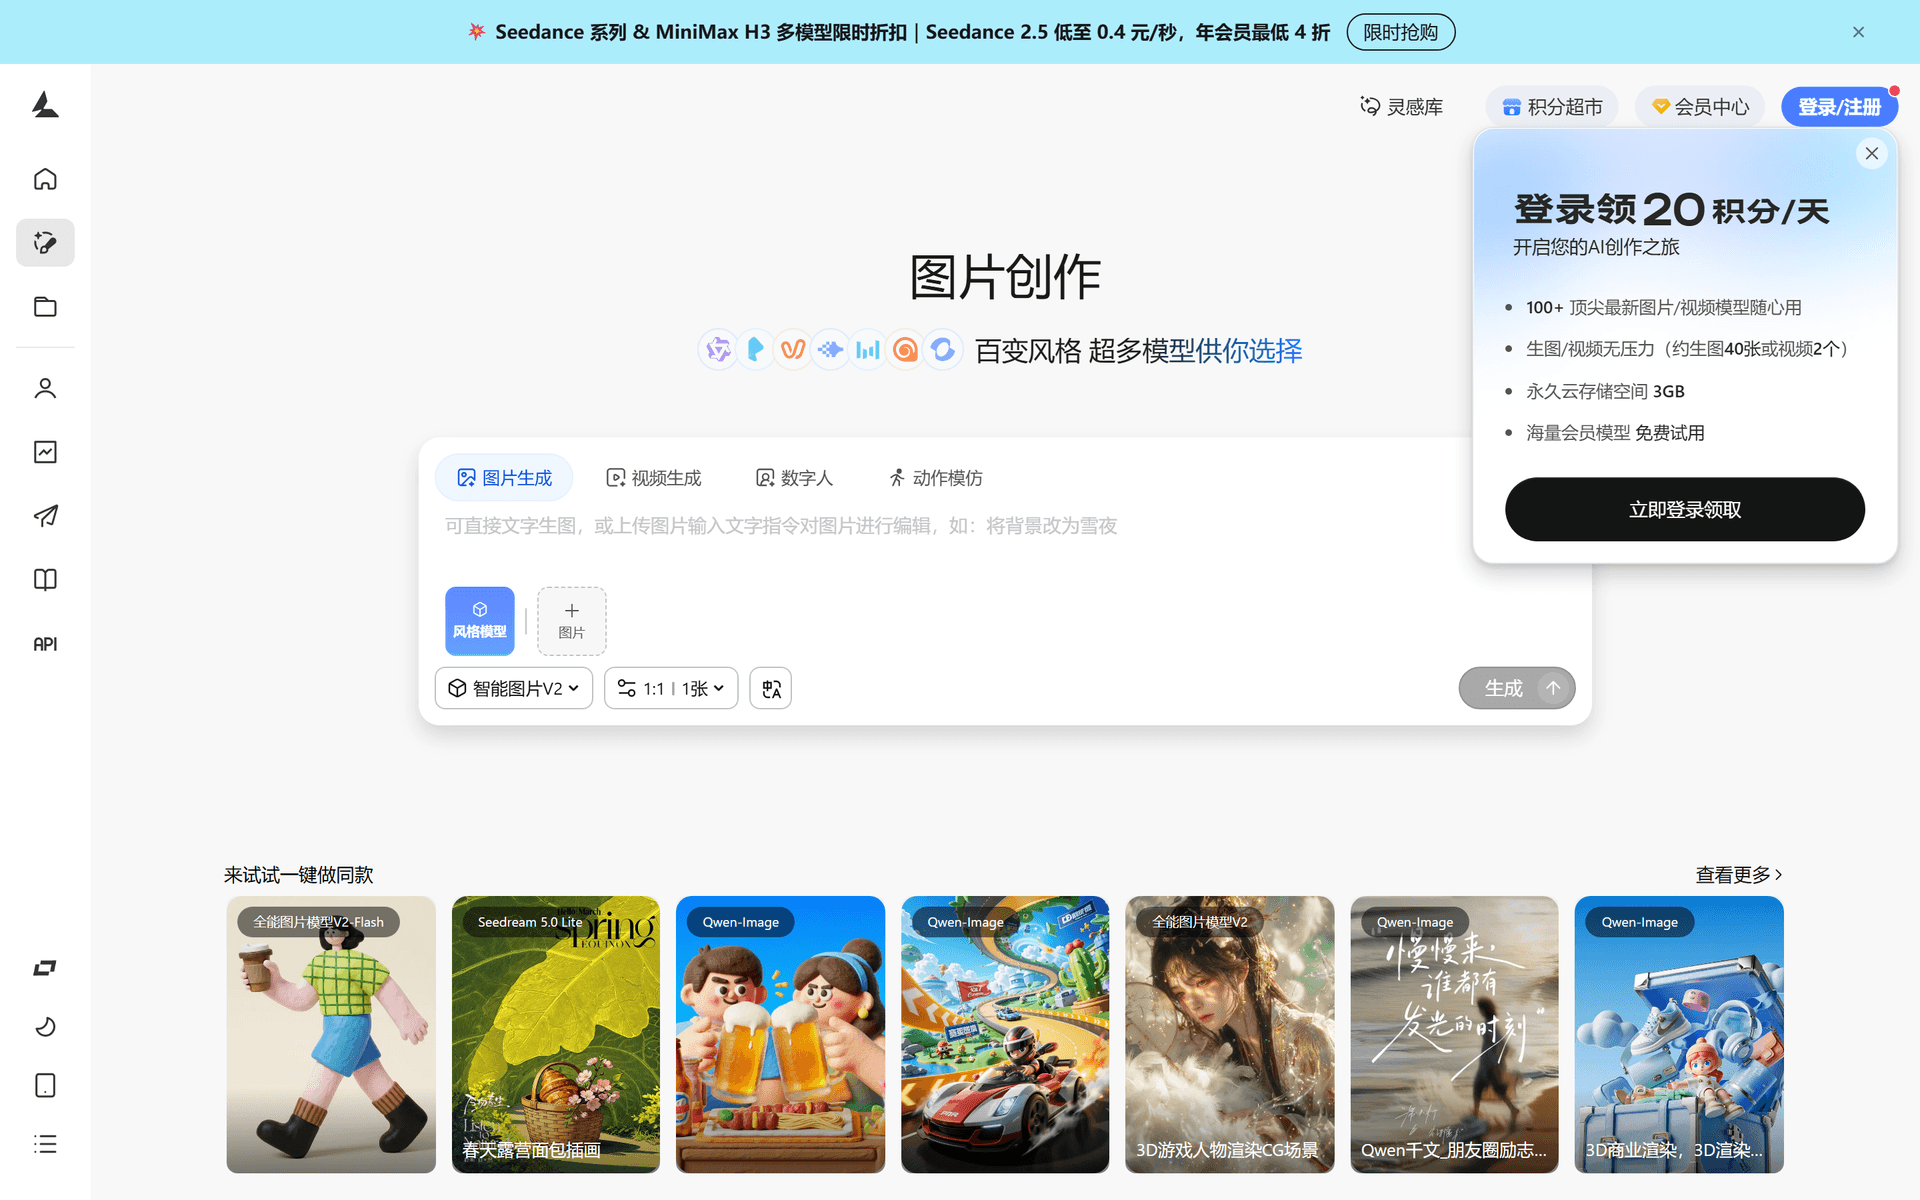Click the 限时抢购 button in banner
This screenshot has width=1920, height=1200.
tap(1400, 32)
